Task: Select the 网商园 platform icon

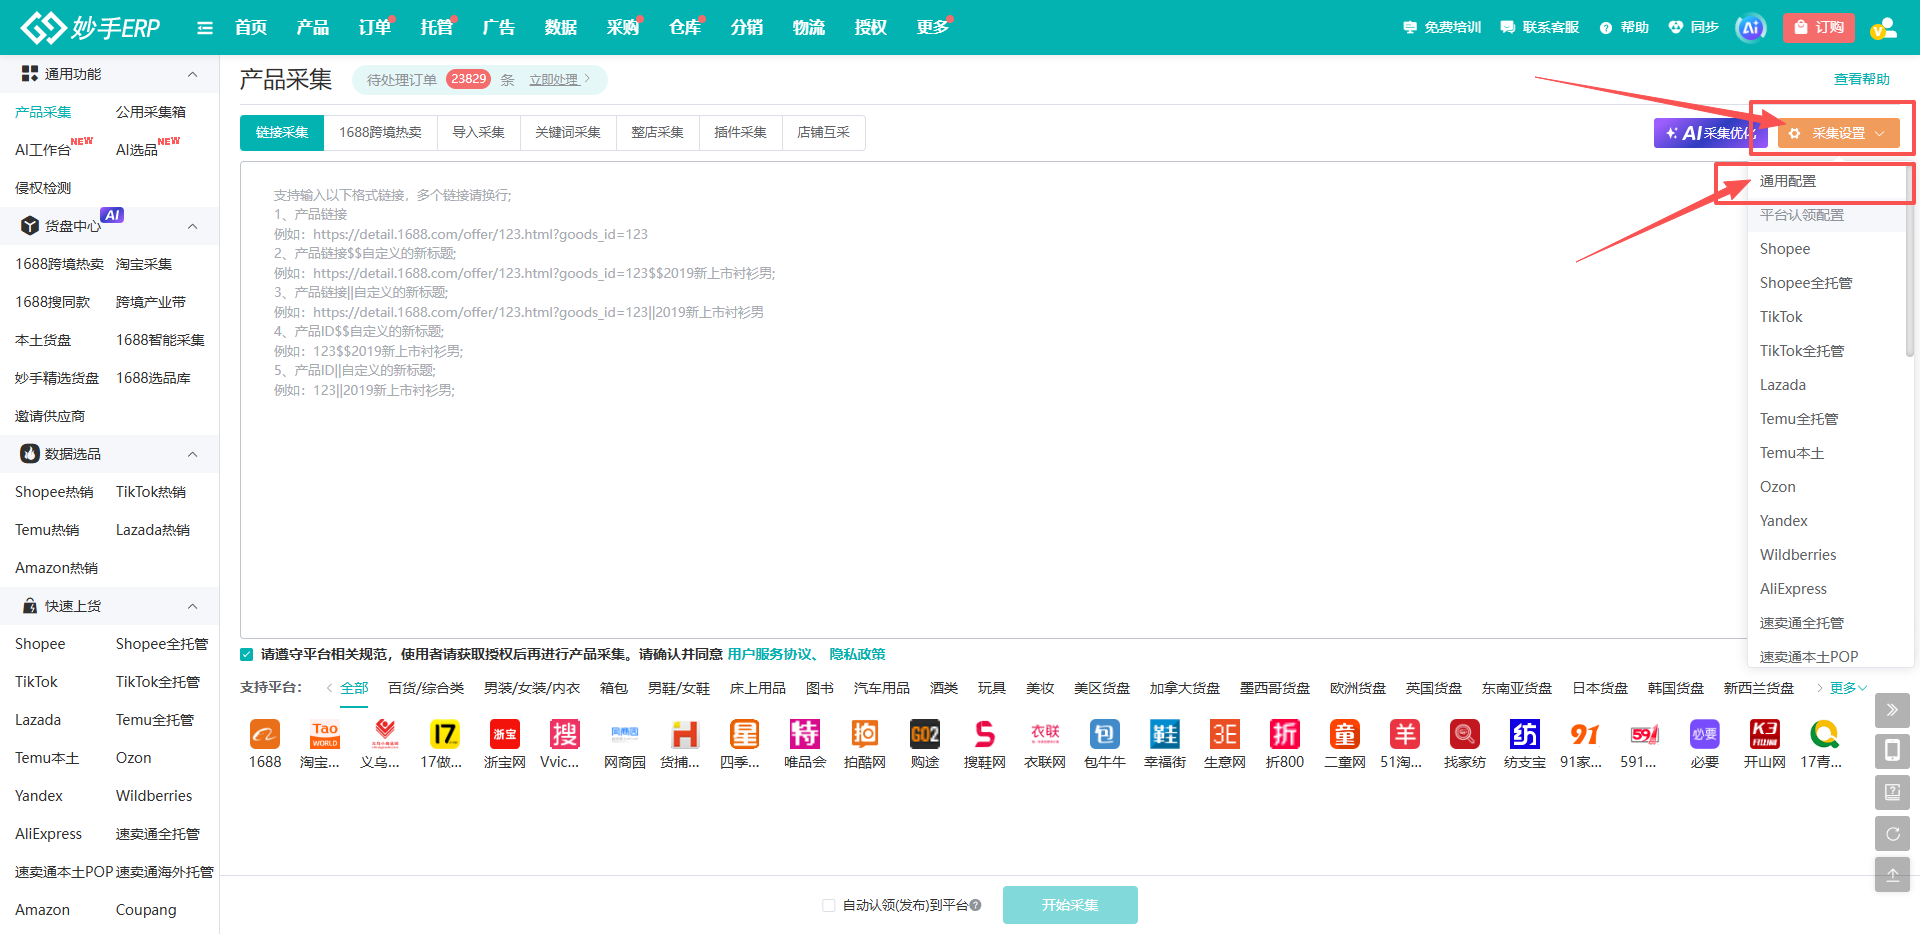Action: pyautogui.click(x=625, y=735)
